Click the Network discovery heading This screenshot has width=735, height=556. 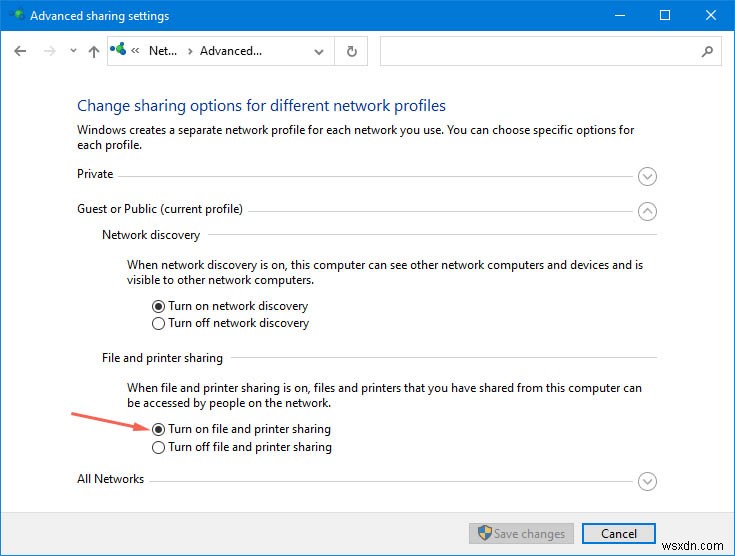pos(151,235)
